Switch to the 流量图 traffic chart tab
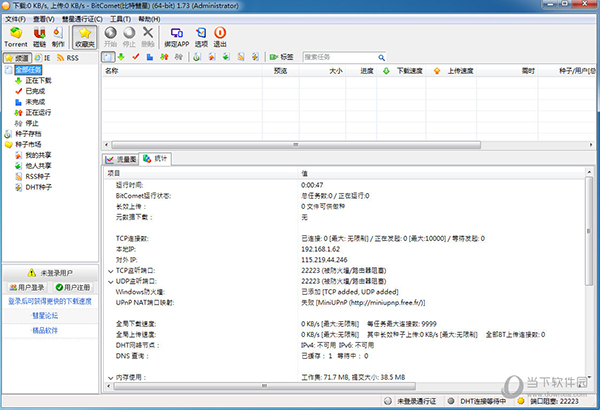The width and height of the screenshot is (600, 410). tap(121, 159)
